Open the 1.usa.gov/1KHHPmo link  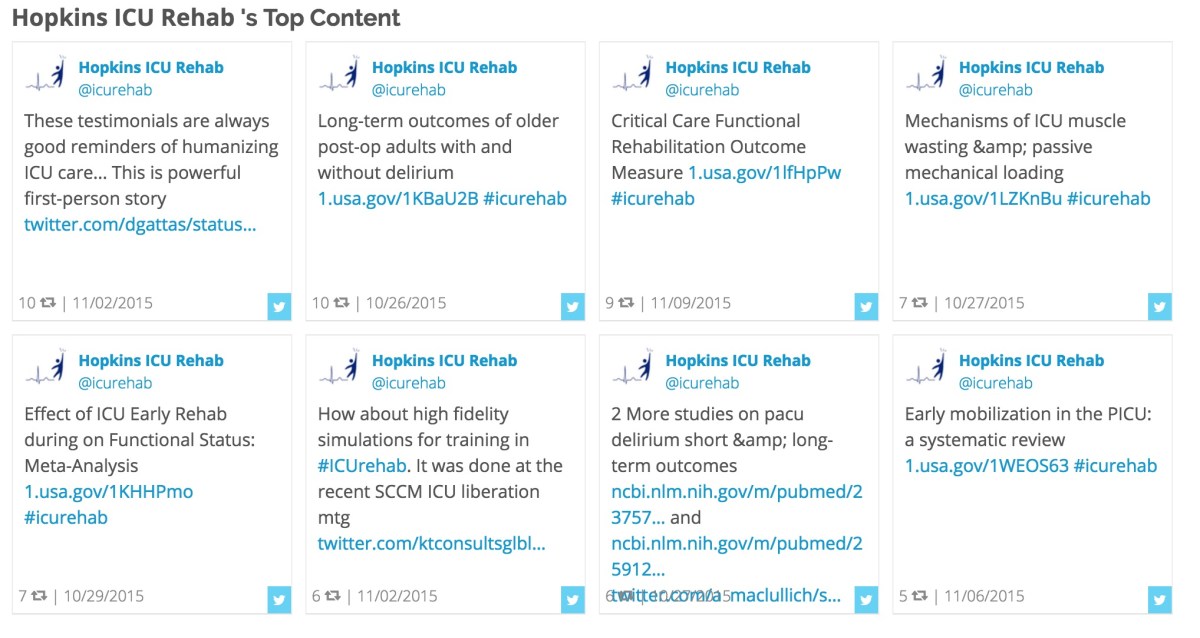point(108,492)
